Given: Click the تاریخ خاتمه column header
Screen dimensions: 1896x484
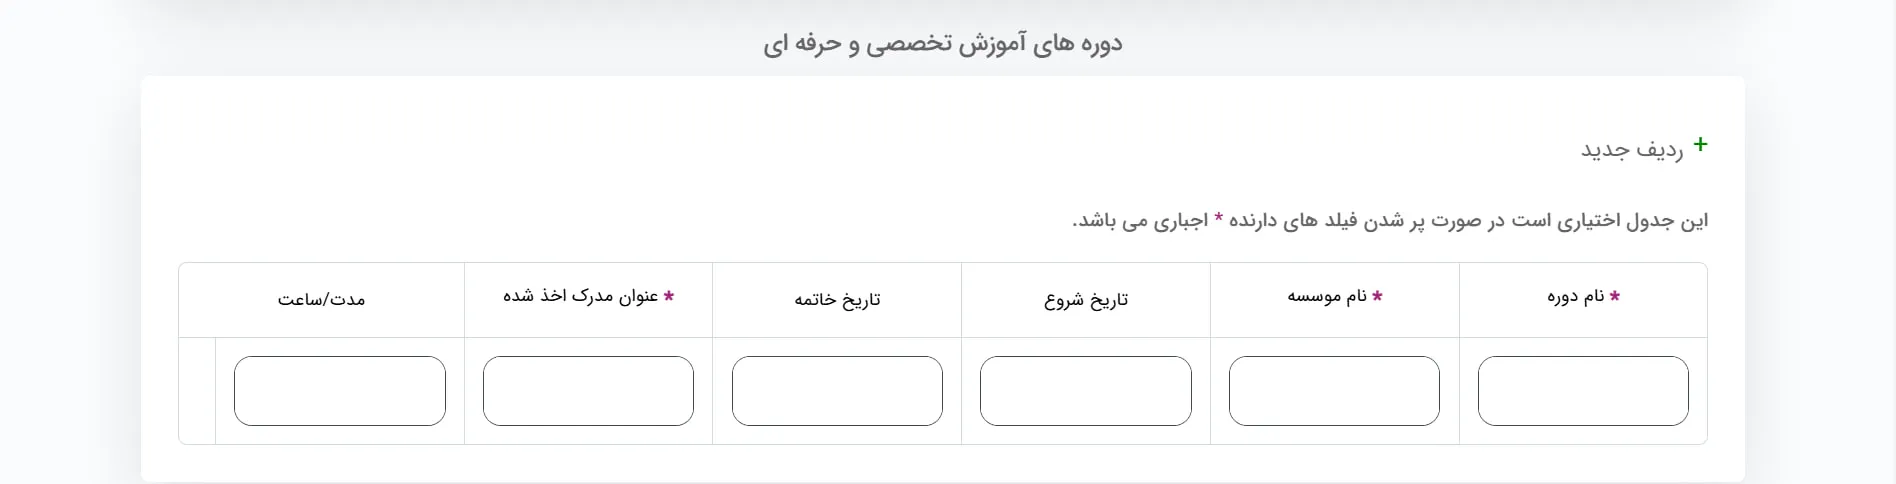Looking at the screenshot, I should pos(837,300).
